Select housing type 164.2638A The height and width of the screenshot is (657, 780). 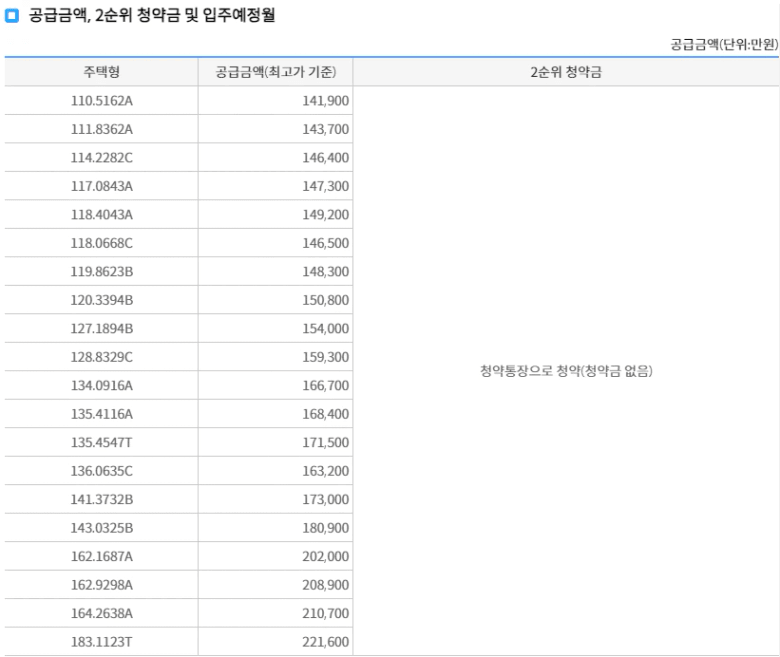(101, 613)
